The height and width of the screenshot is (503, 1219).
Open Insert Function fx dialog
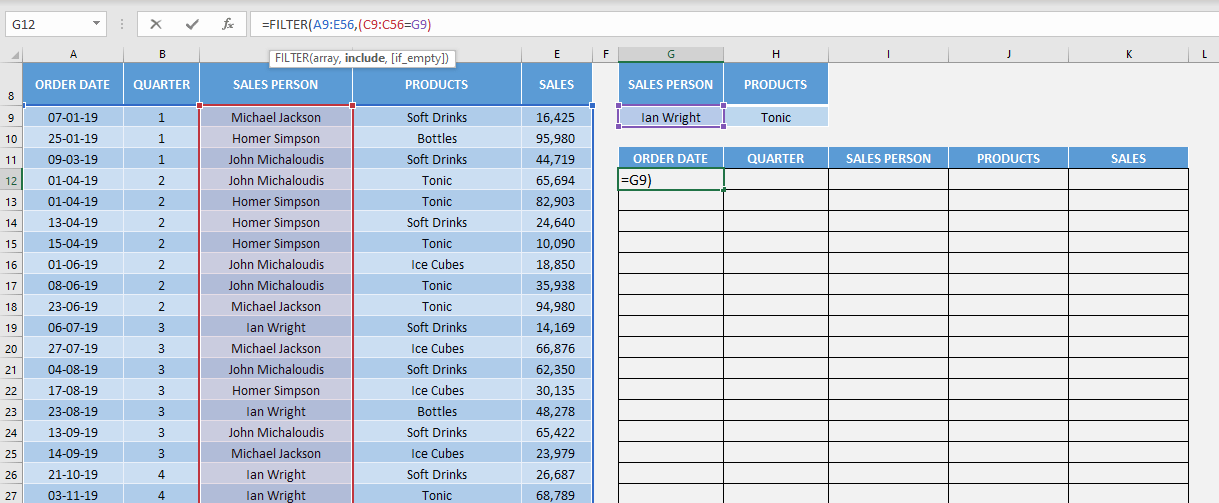(x=228, y=24)
